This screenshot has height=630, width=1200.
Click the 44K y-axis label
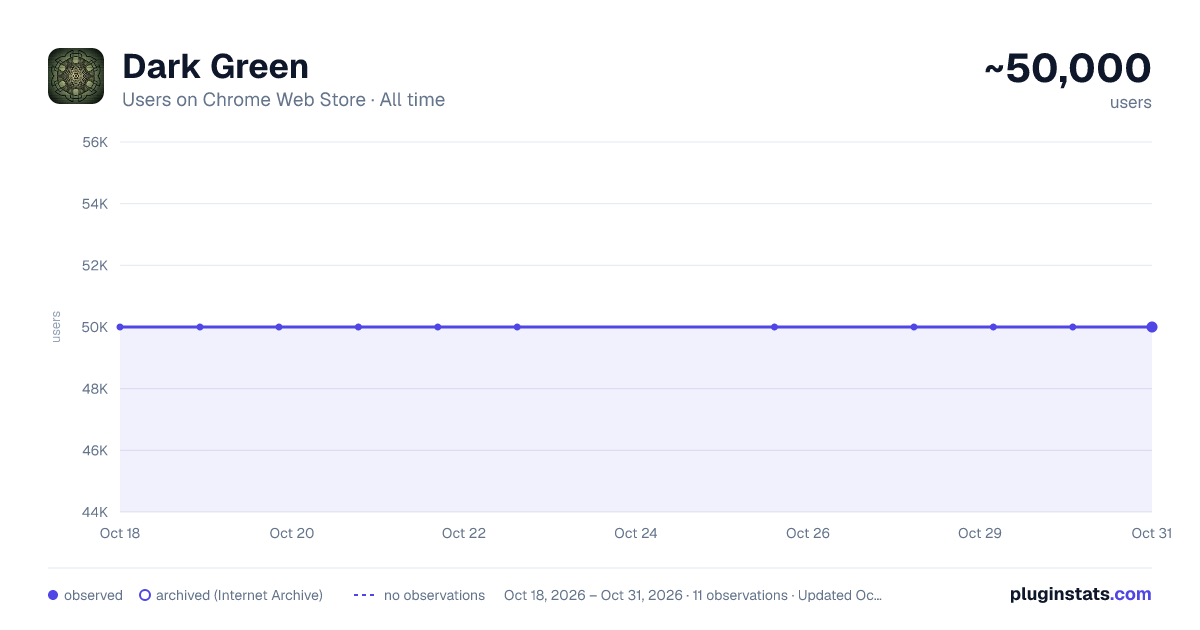95,512
